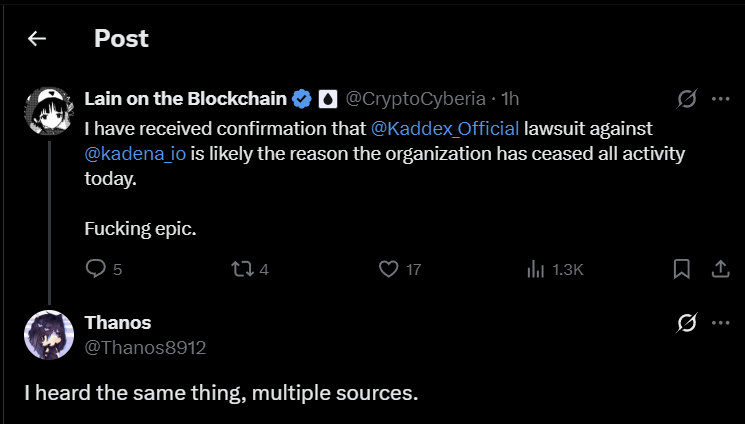Repost the Kaddex lawsuit post
The image size is (745, 424).
click(x=242, y=269)
